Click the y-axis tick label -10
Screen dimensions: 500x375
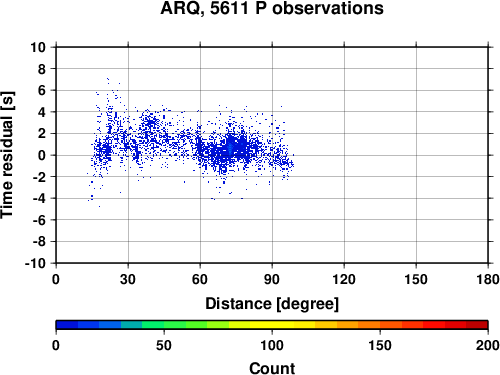35,263
